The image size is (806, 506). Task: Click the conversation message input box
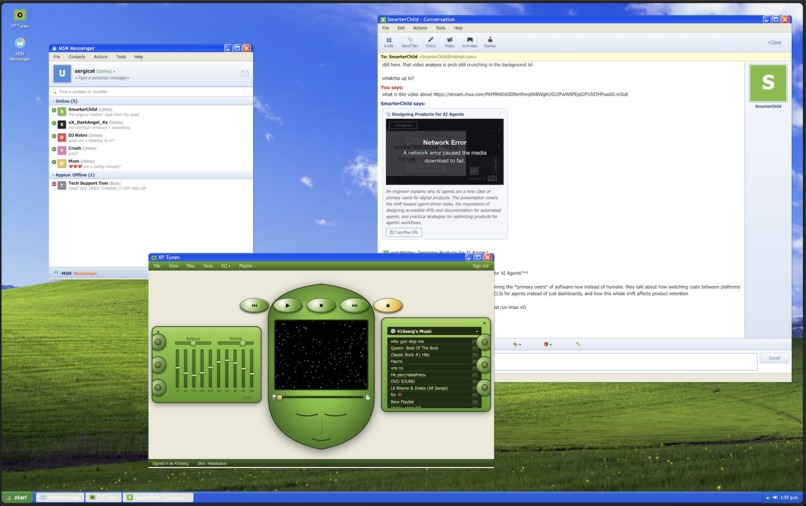(626, 362)
